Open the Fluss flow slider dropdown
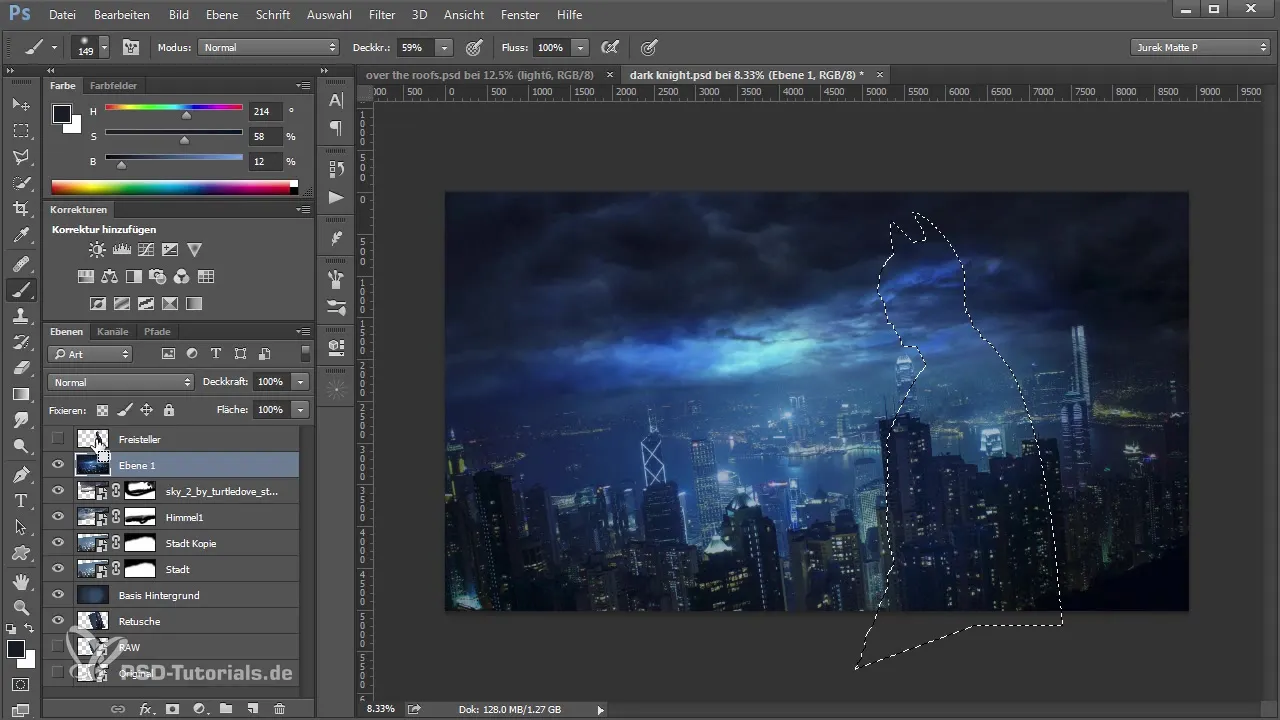 point(581,47)
